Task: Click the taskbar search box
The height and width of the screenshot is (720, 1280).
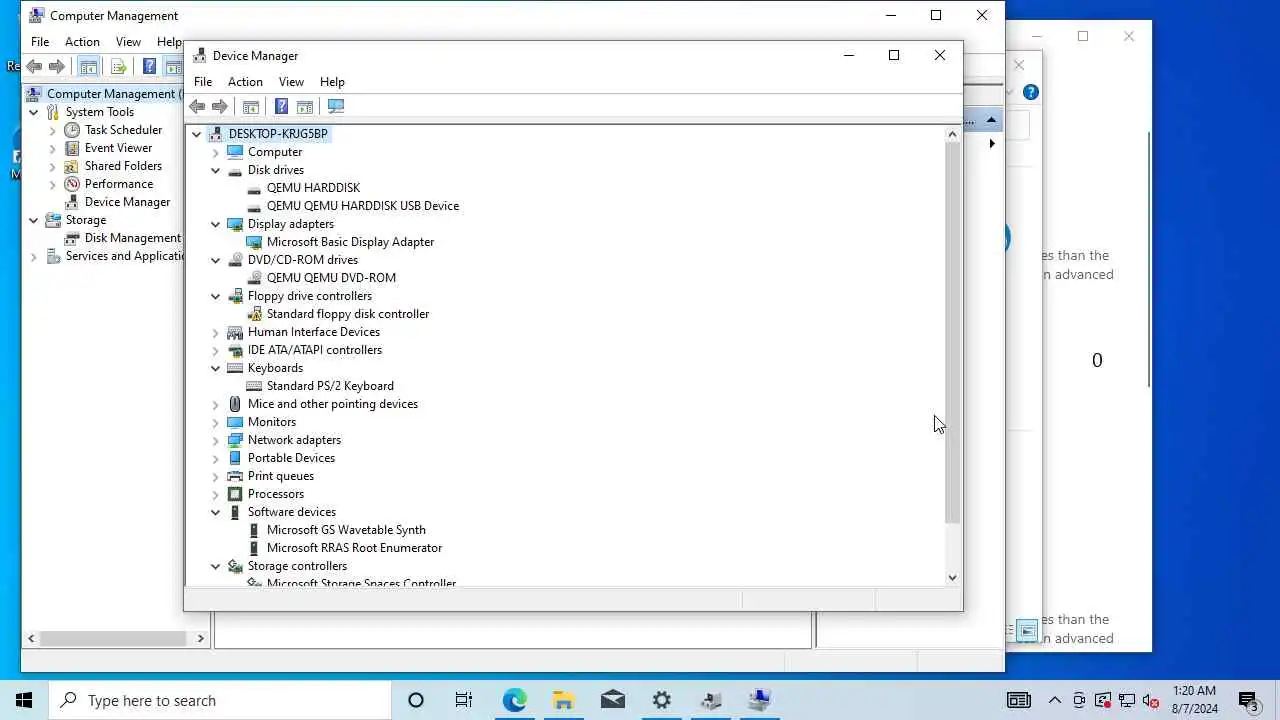Action: pyautogui.click(x=220, y=700)
